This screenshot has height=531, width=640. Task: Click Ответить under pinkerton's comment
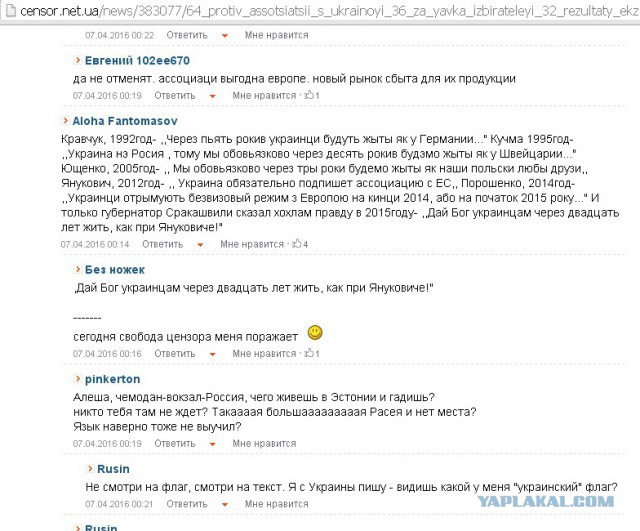coord(175,443)
